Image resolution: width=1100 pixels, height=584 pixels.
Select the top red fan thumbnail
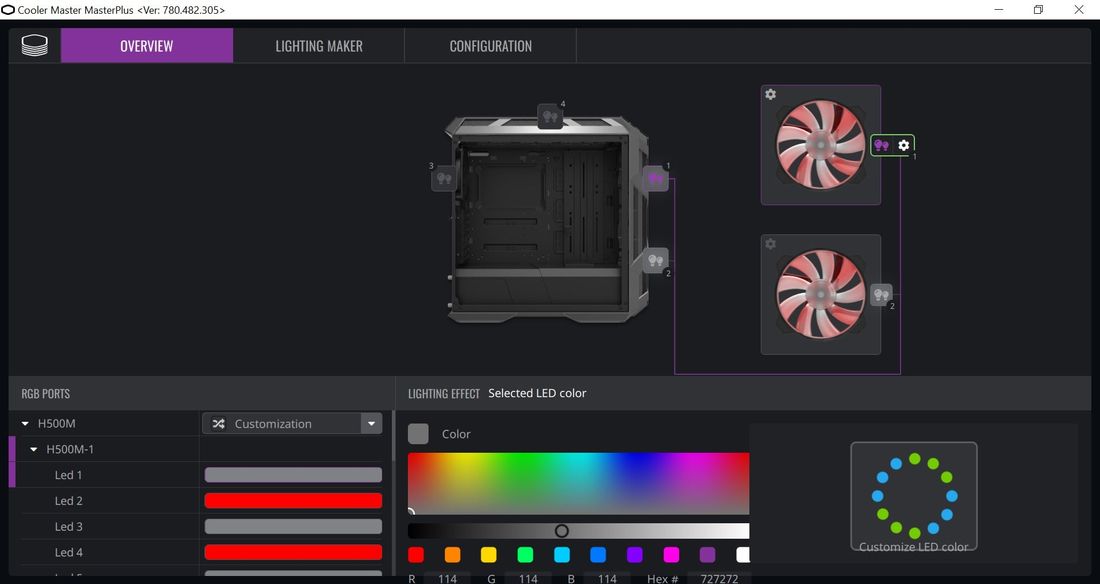click(820, 145)
